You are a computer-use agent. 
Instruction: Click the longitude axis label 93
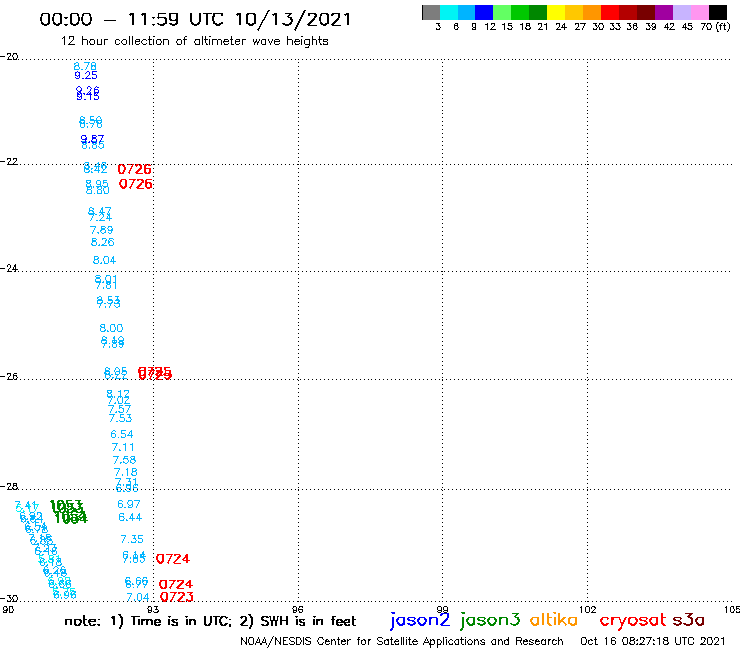point(153,609)
